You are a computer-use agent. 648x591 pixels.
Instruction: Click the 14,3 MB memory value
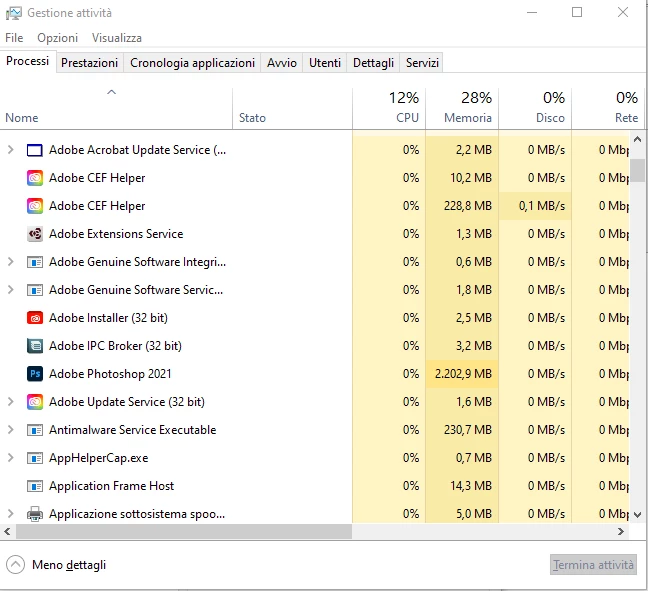point(471,486)
